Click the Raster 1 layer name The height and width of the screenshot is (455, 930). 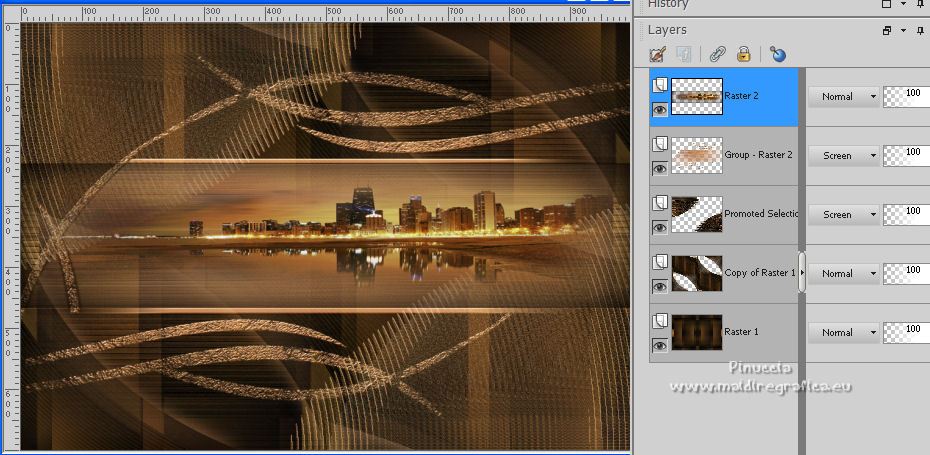(x=741, y=332)
